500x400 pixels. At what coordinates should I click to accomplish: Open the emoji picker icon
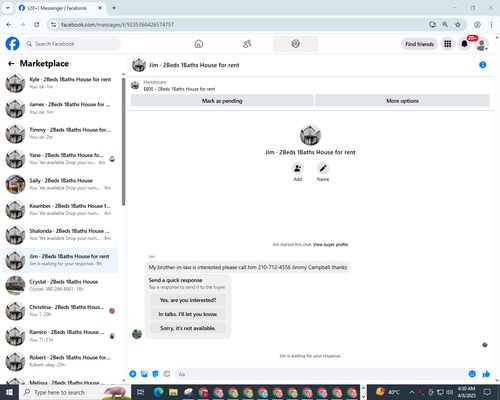tap(472, 374)
